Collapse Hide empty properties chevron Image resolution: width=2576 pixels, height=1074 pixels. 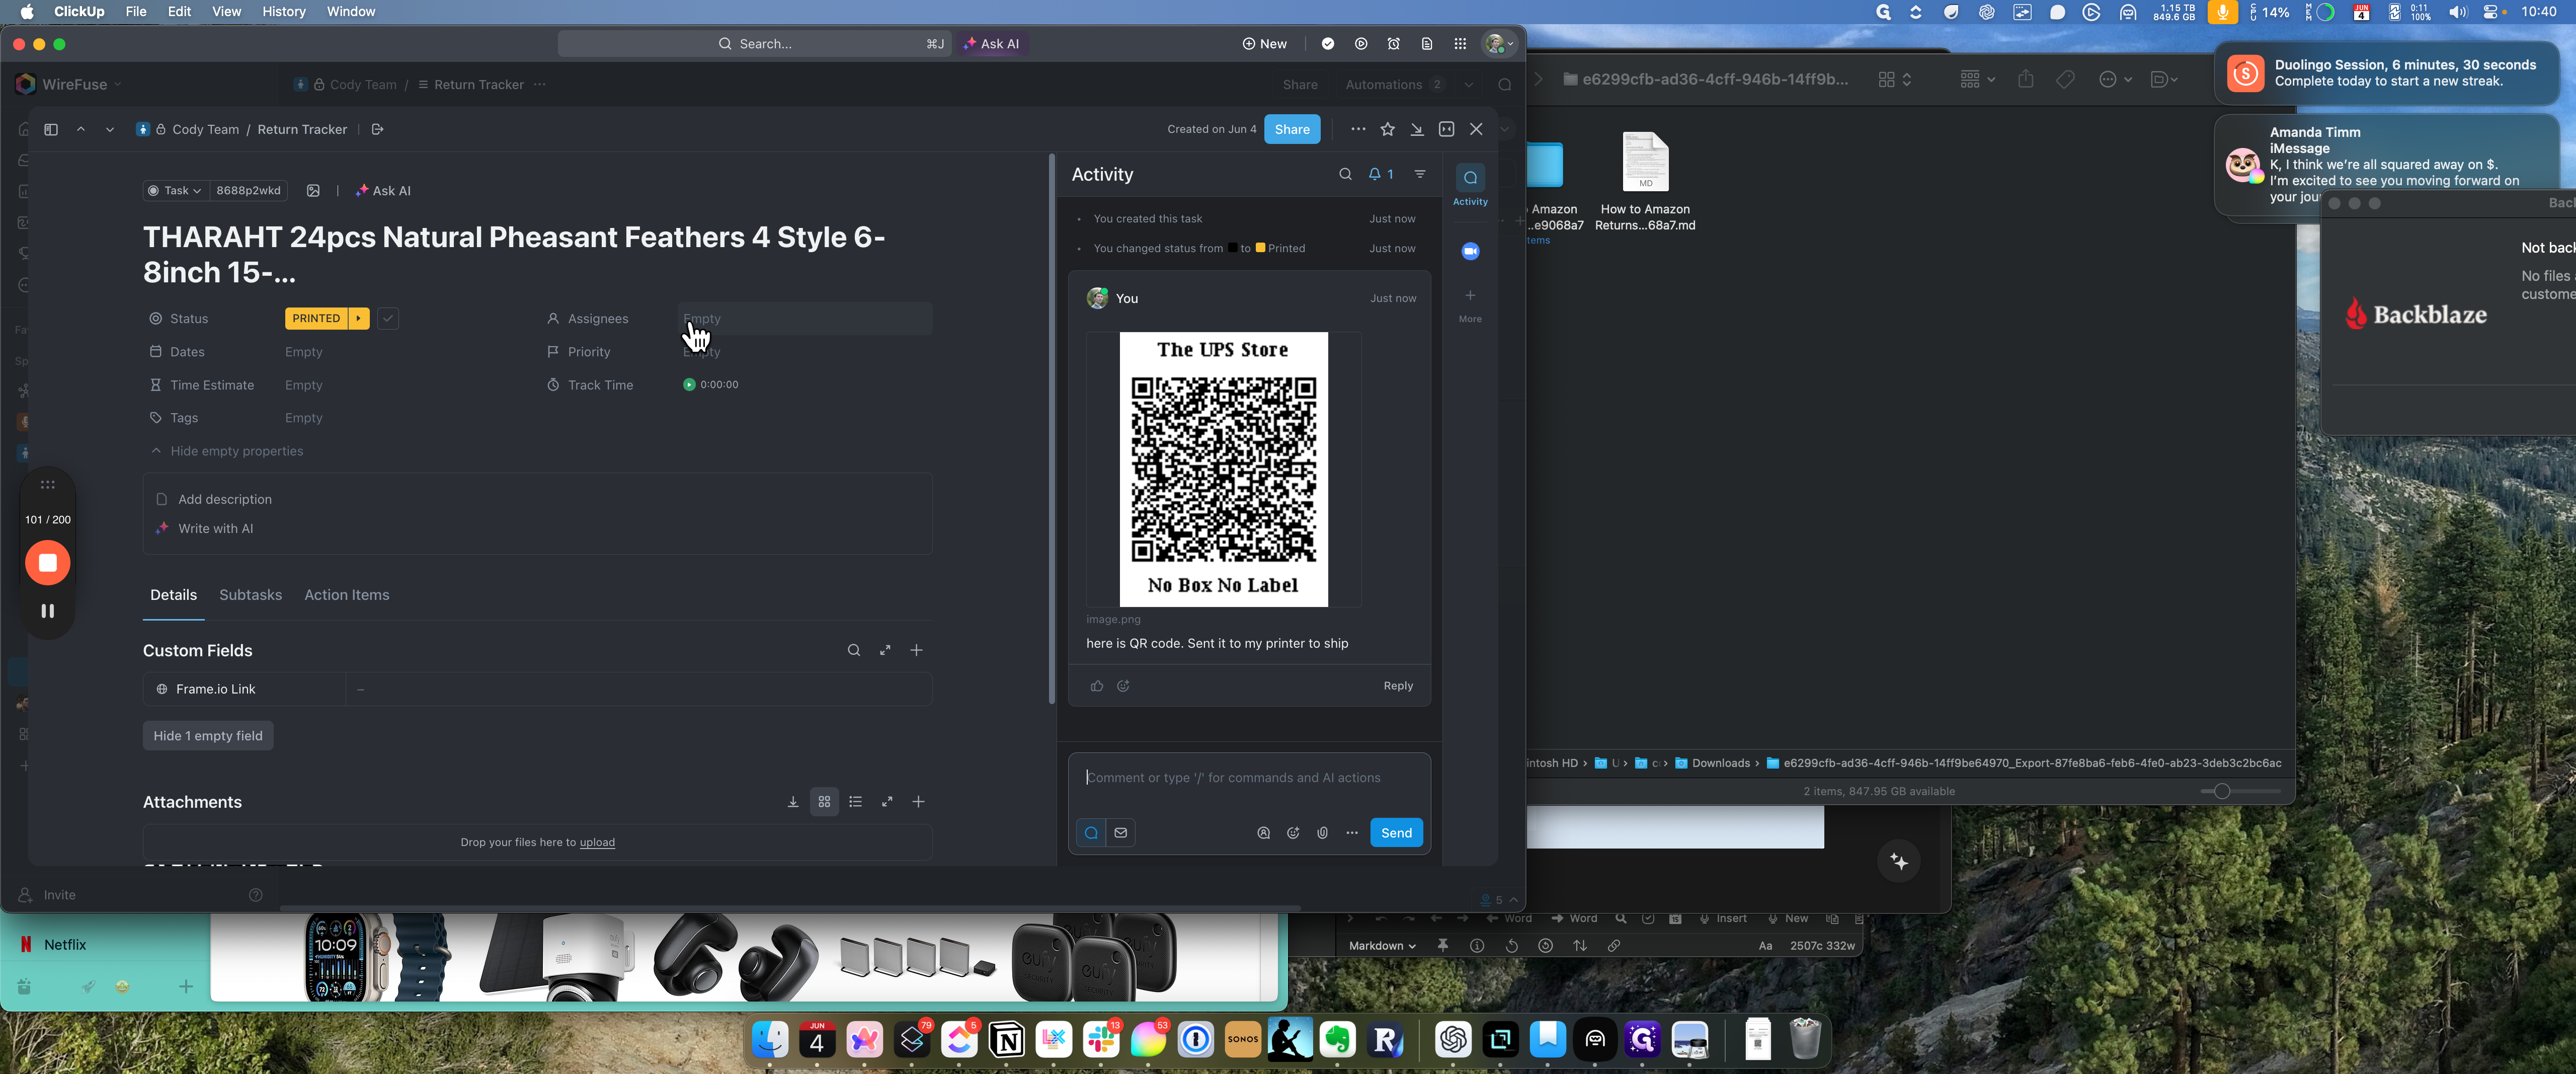(156, 451)
